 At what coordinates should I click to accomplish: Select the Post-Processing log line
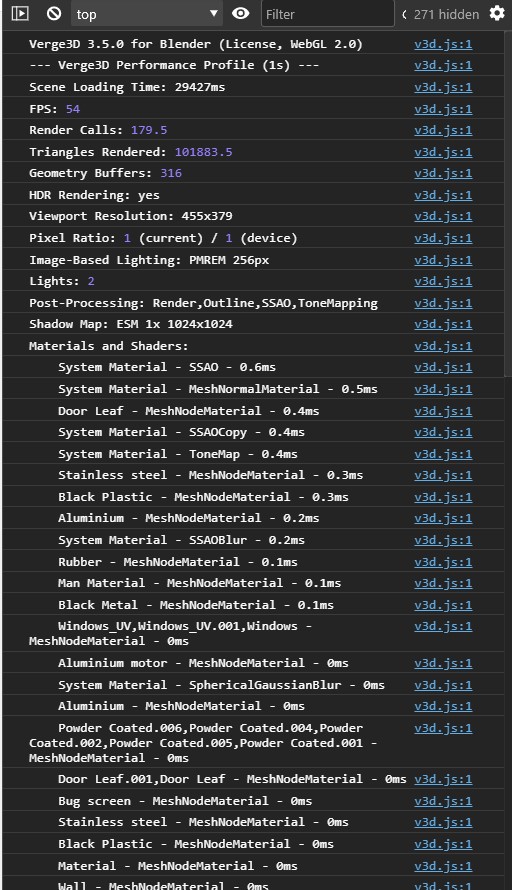pos(254,303)
